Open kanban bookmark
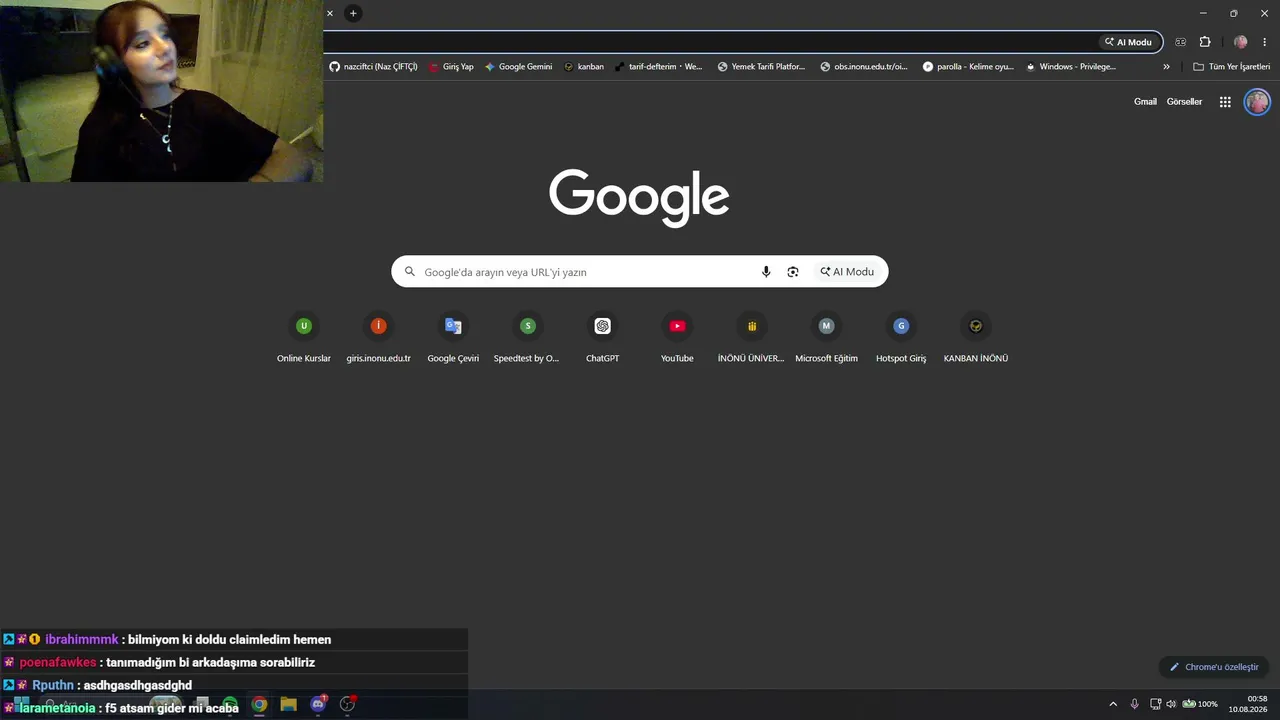 click(584, 67)
